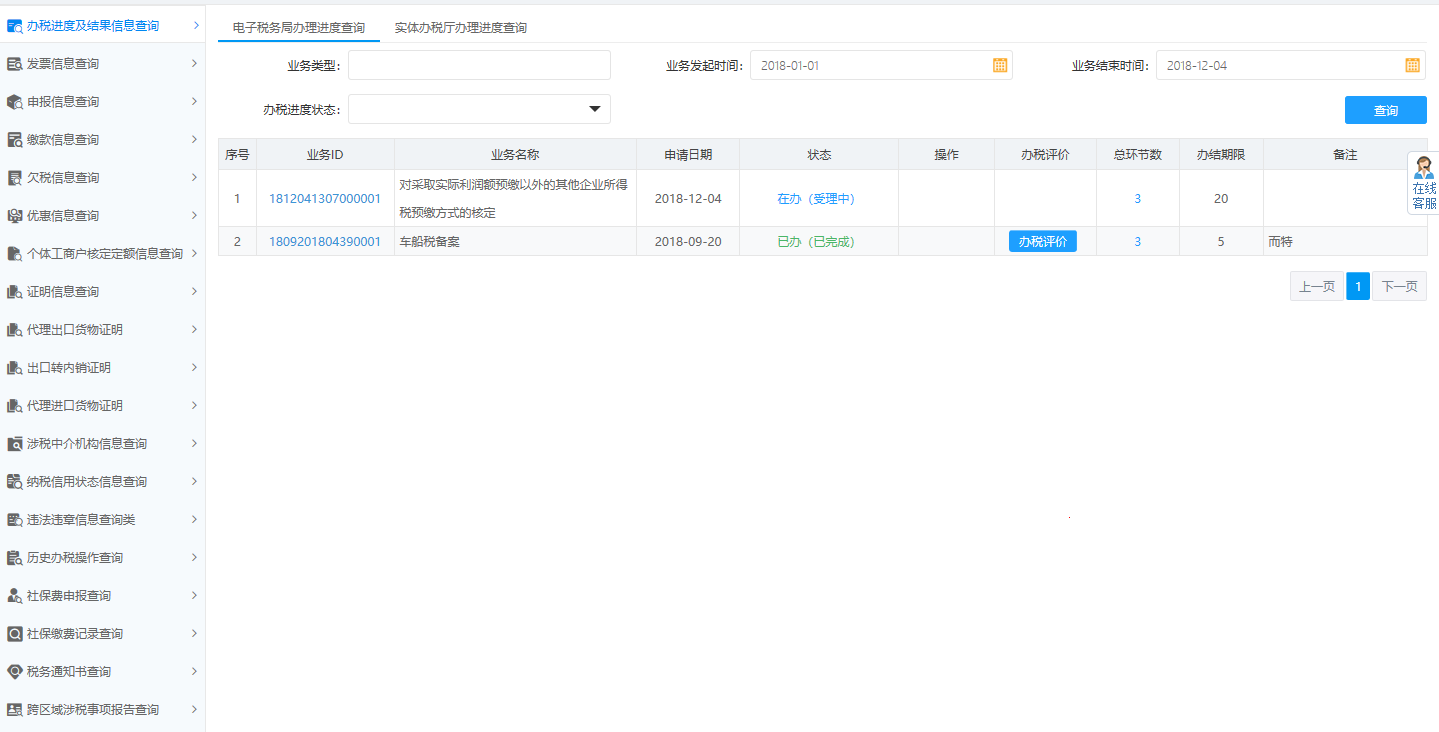Expand the 历史办税操作查询 menu chevron

tap(194, 557)
